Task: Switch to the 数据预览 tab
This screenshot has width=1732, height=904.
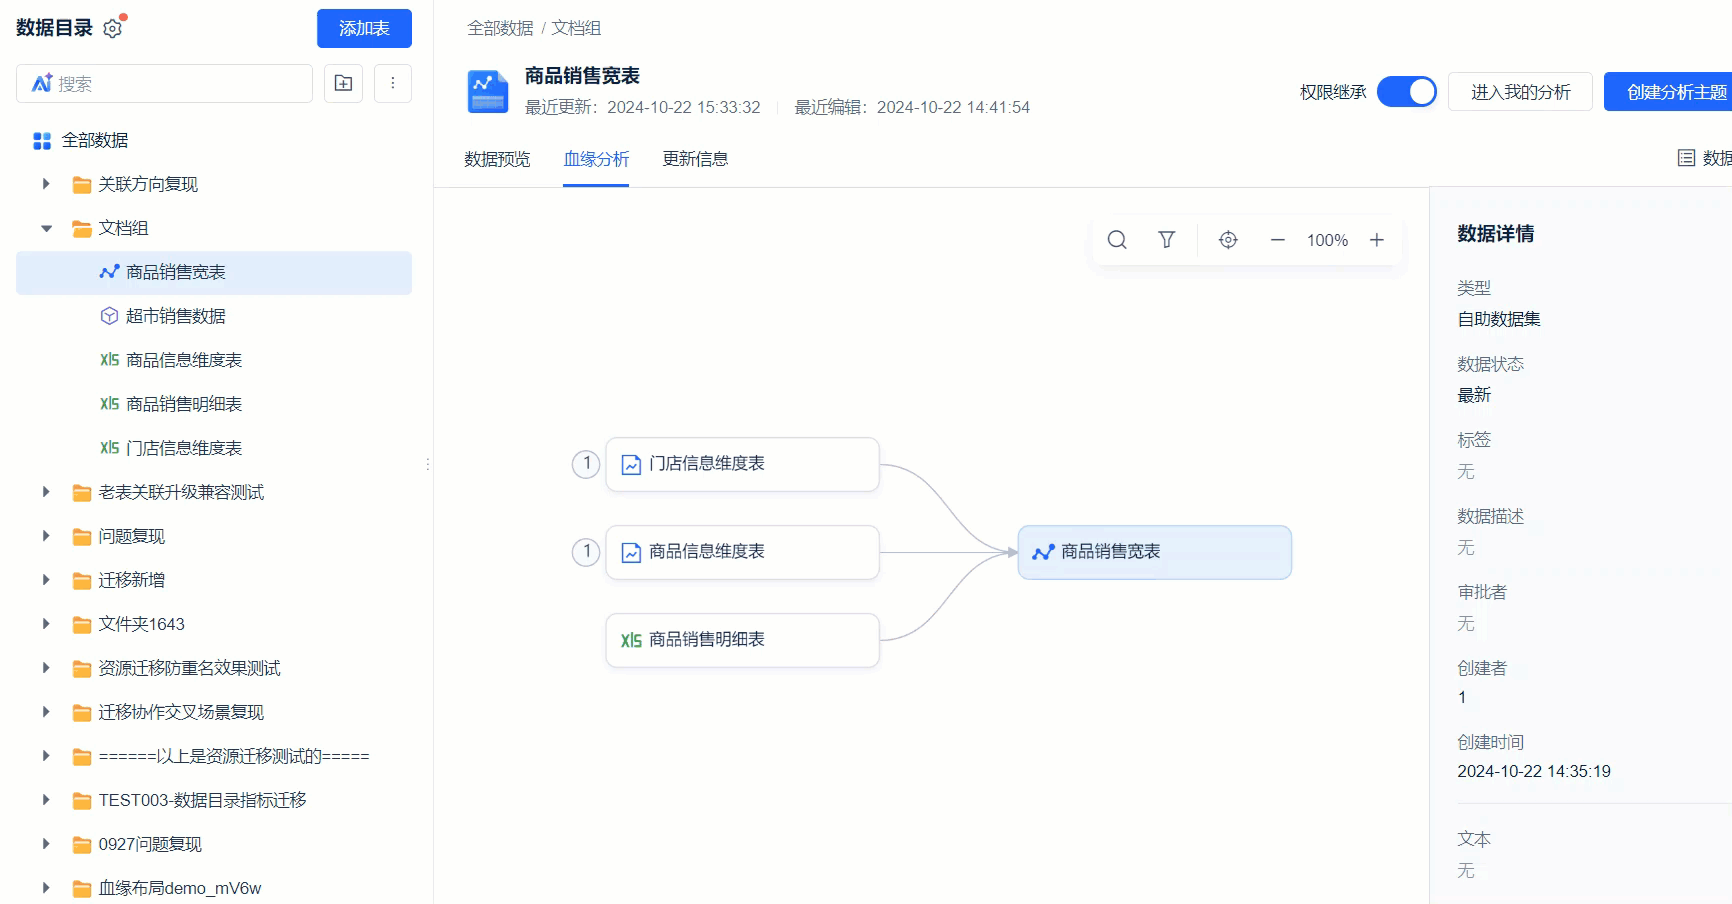Action: (x=497, y=159)
